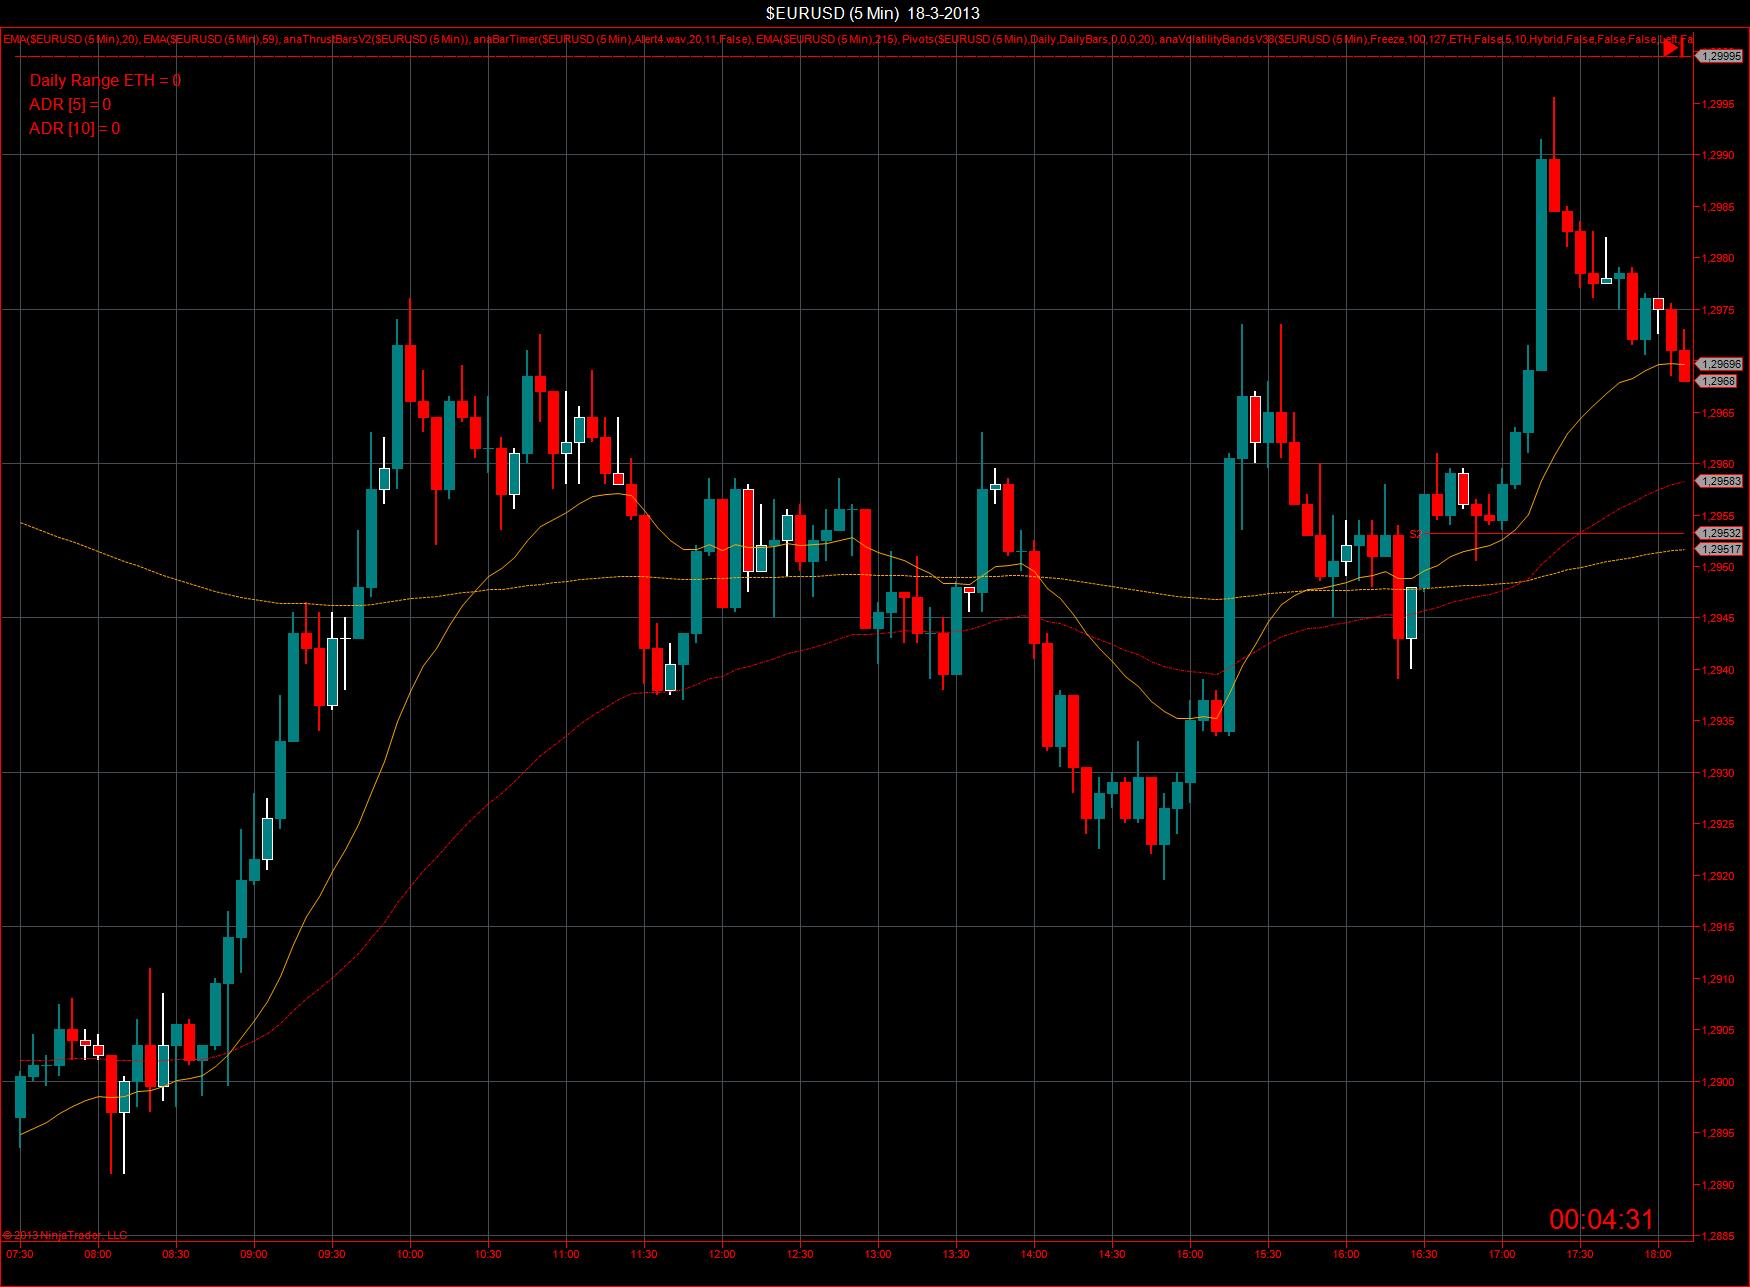Click the 1,2890 price axis label
The height and width of the screenshot is (1287, 1750).
pyautogui.click(x=1719, y=1185)
